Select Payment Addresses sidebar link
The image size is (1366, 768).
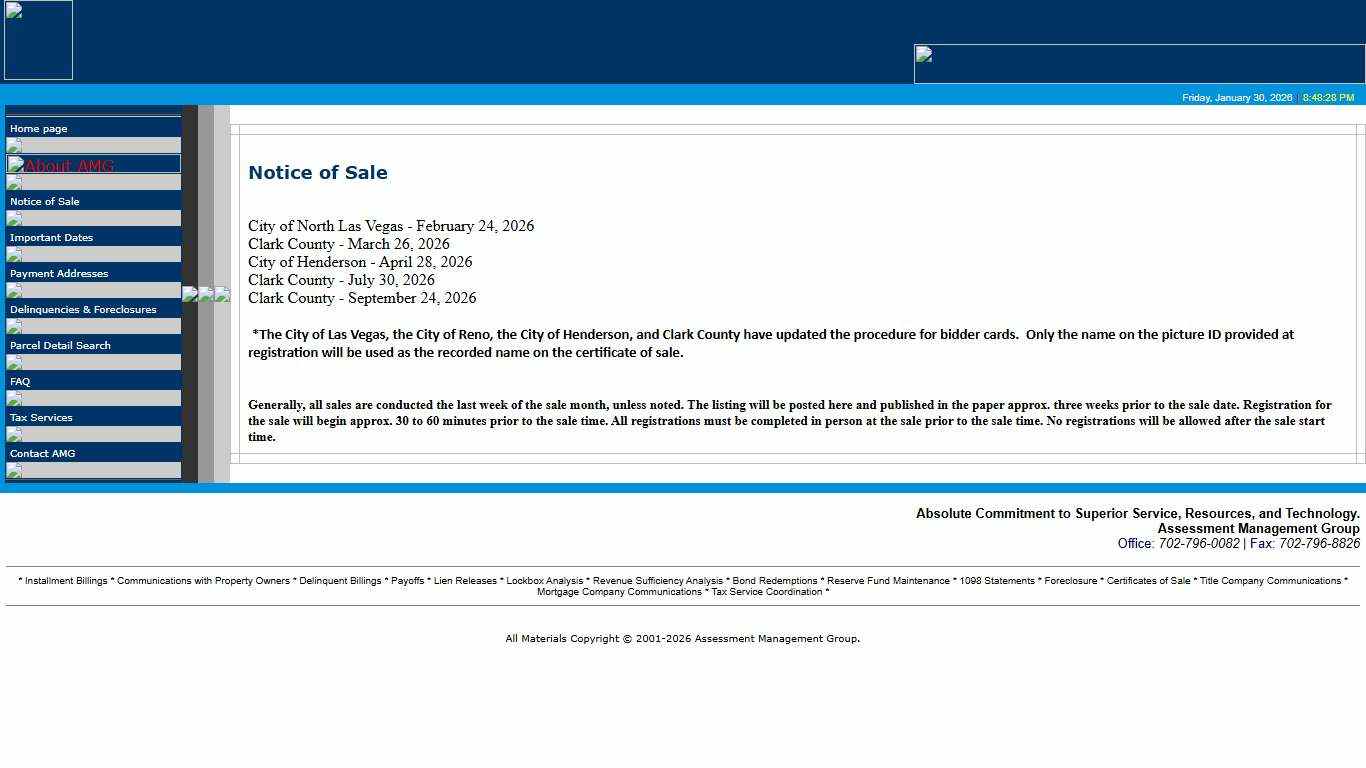59,273
